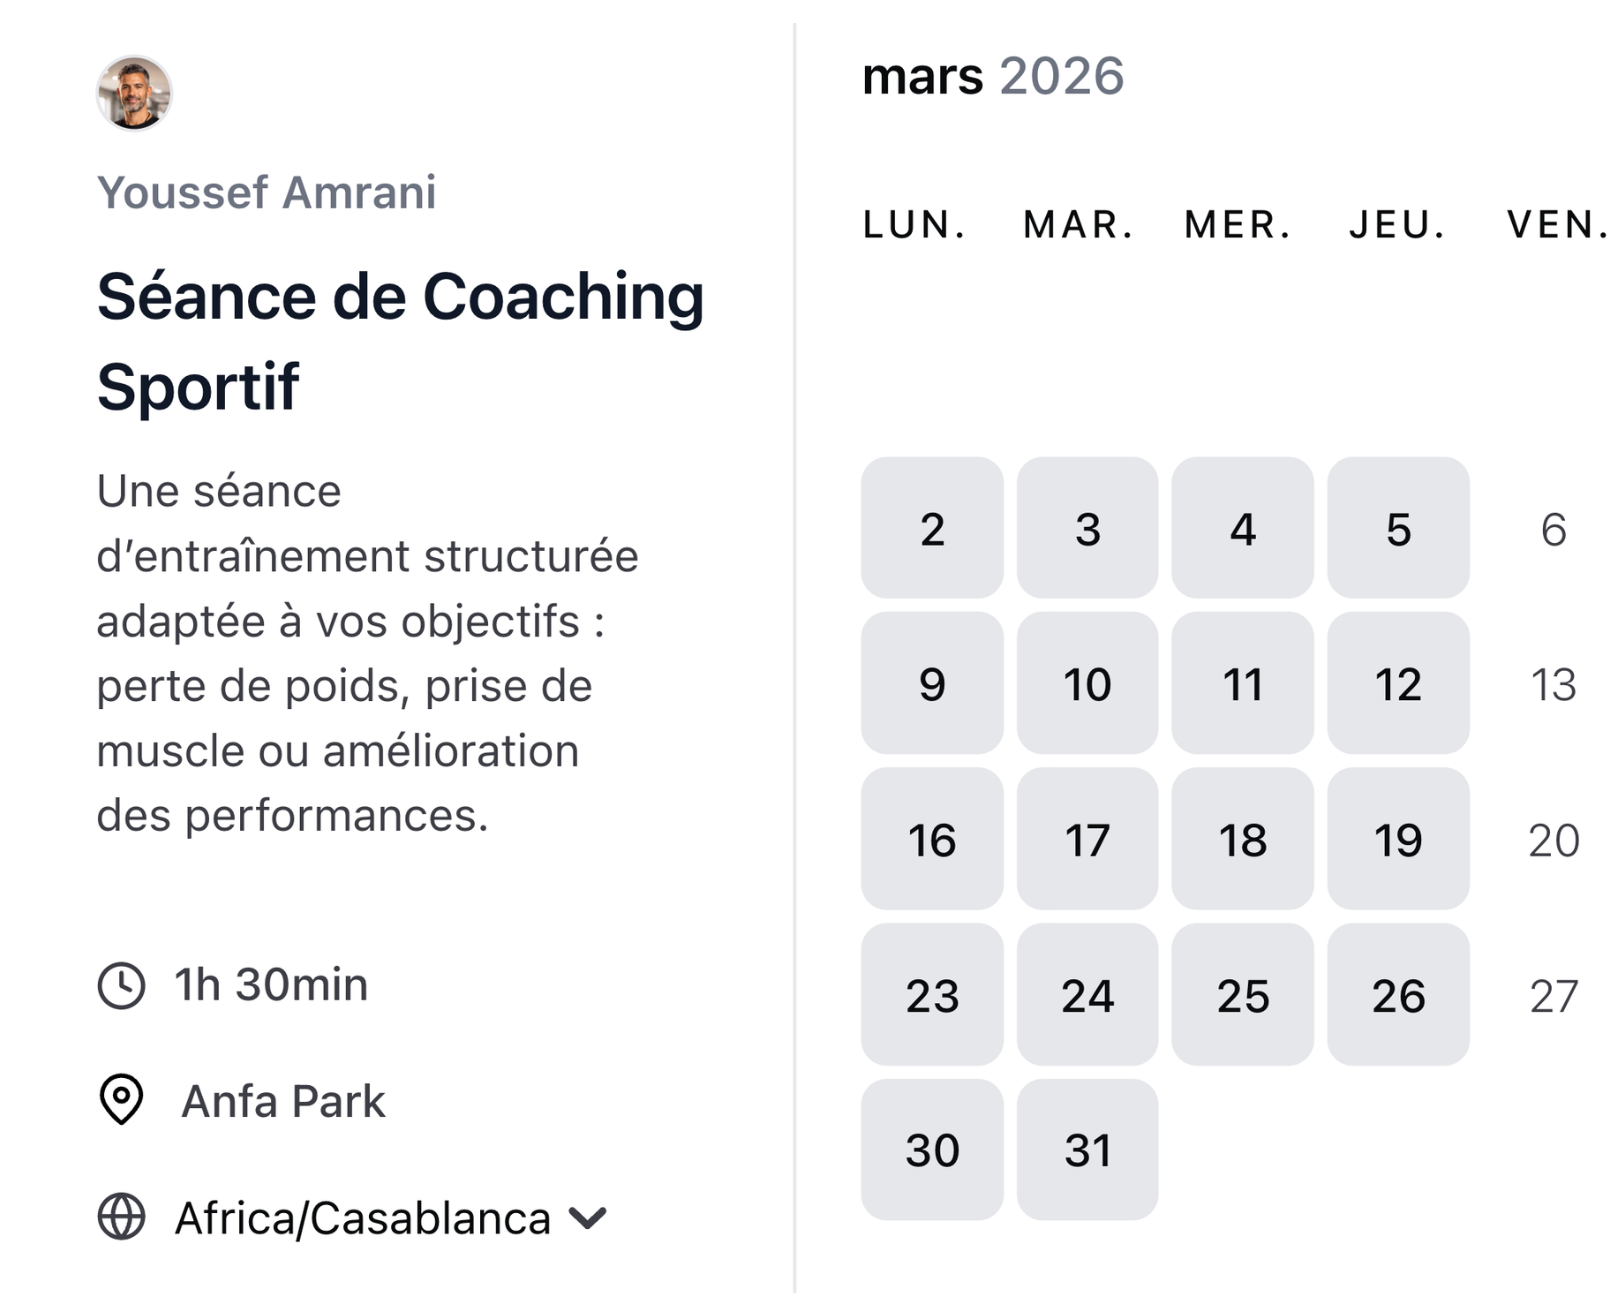Click the globe icon for timezone settings
Image resolution: width=1617 pixels, height=1314 pixels.
(x=122, y=1219)
